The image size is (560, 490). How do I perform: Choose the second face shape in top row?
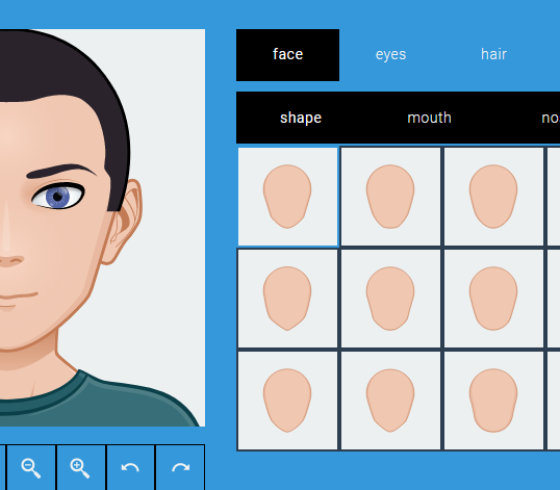point(390,196)
